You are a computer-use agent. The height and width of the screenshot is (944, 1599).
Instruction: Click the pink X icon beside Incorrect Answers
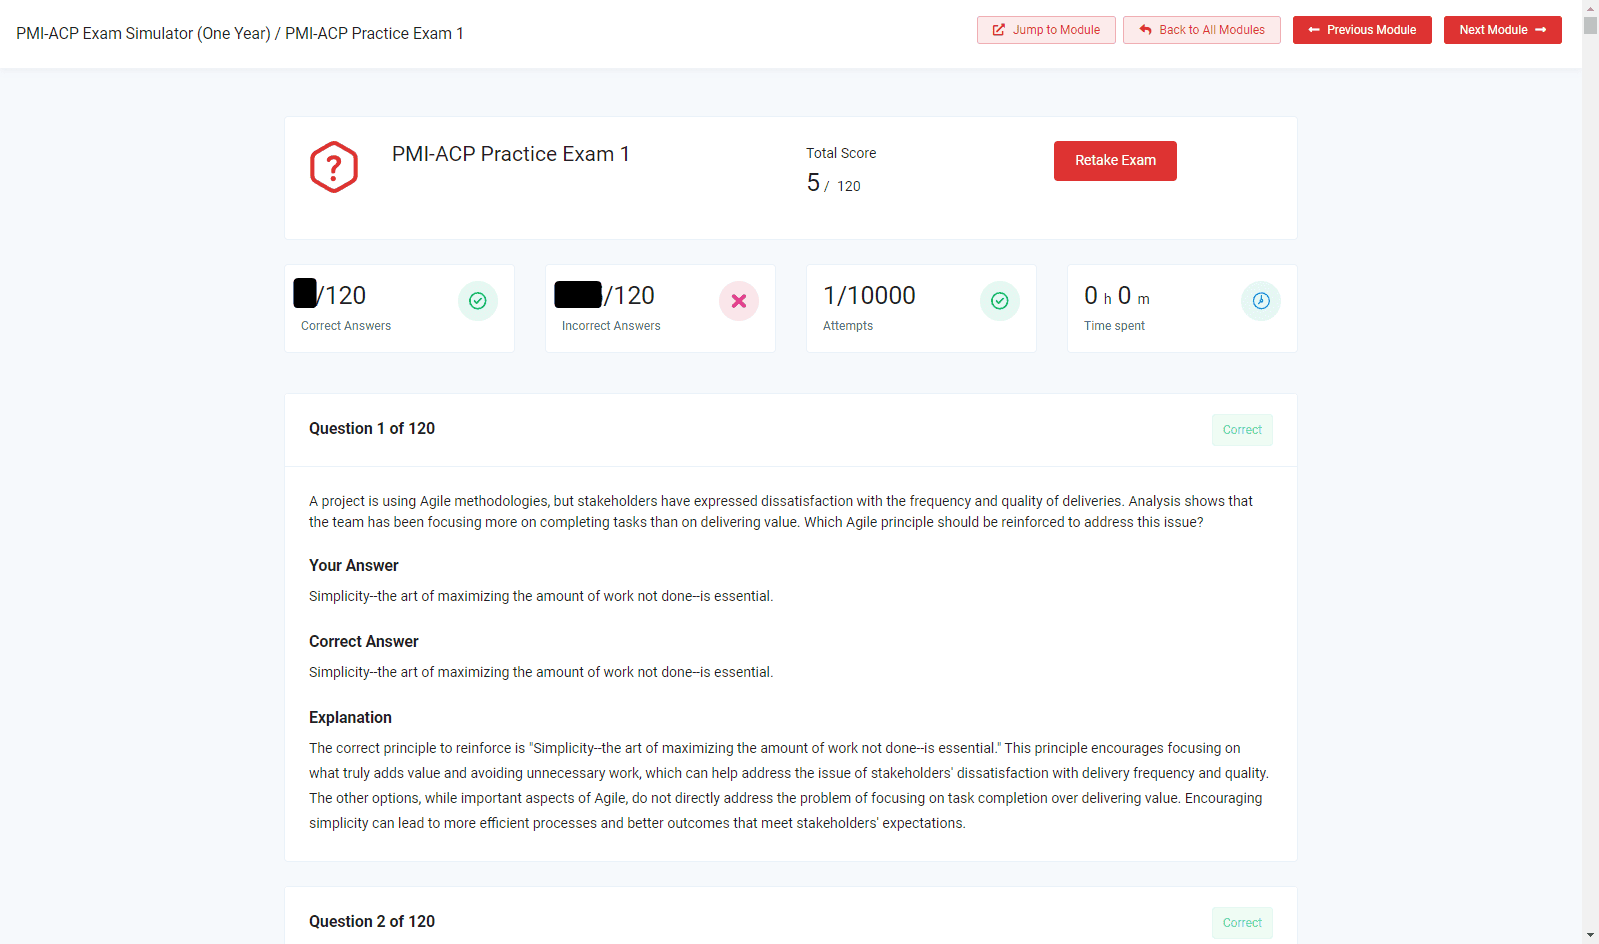pos(739,301)
